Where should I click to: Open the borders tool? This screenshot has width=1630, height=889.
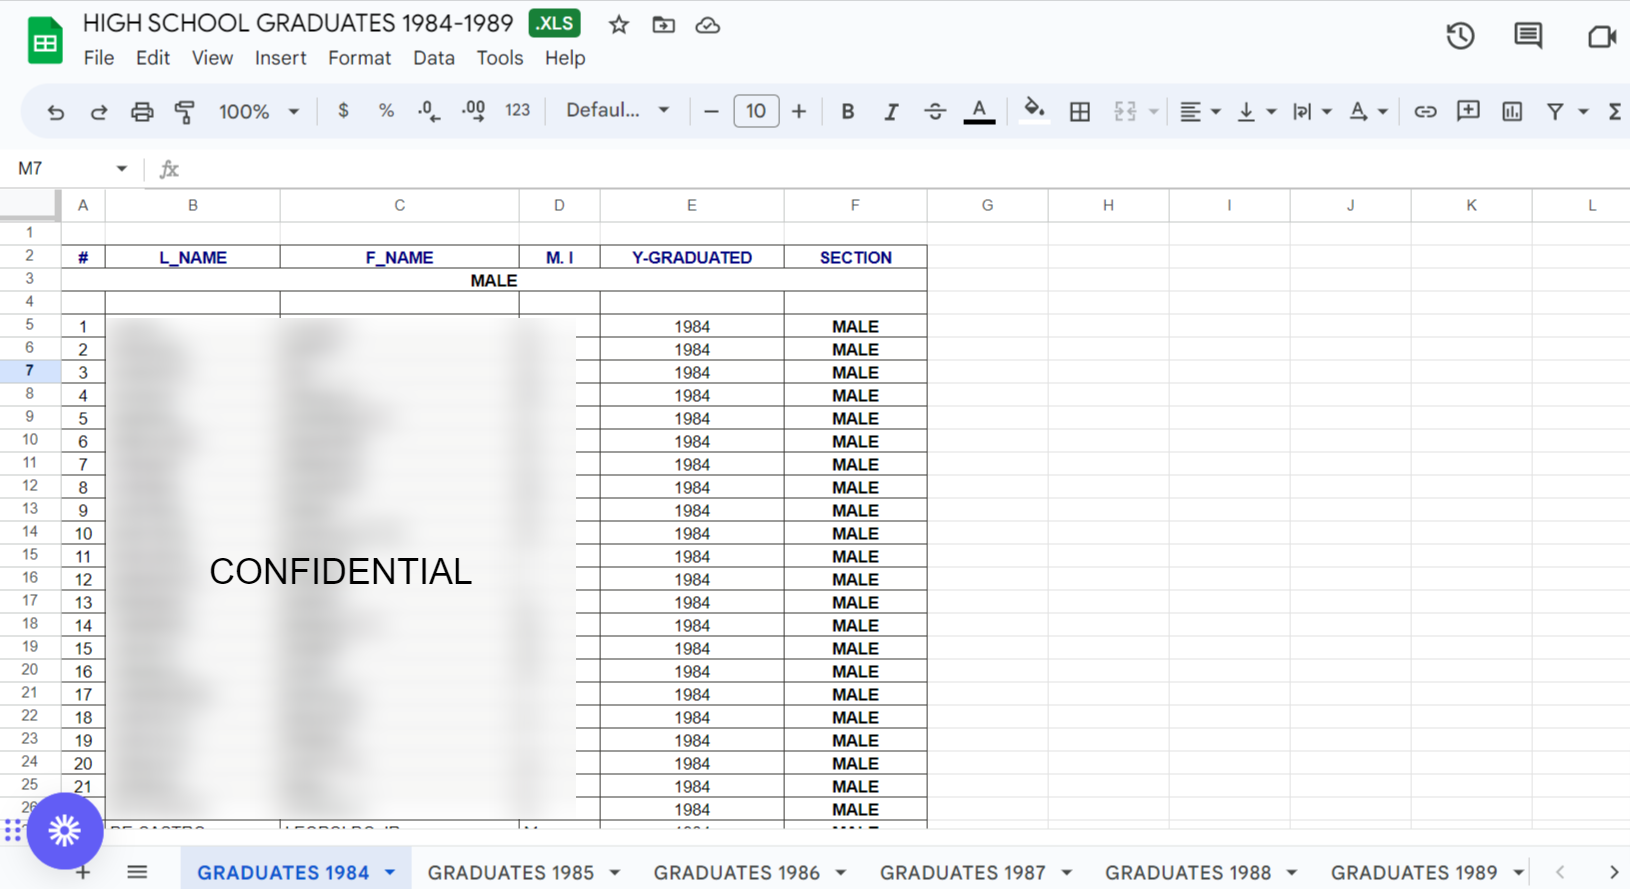tap(1080, 112)
